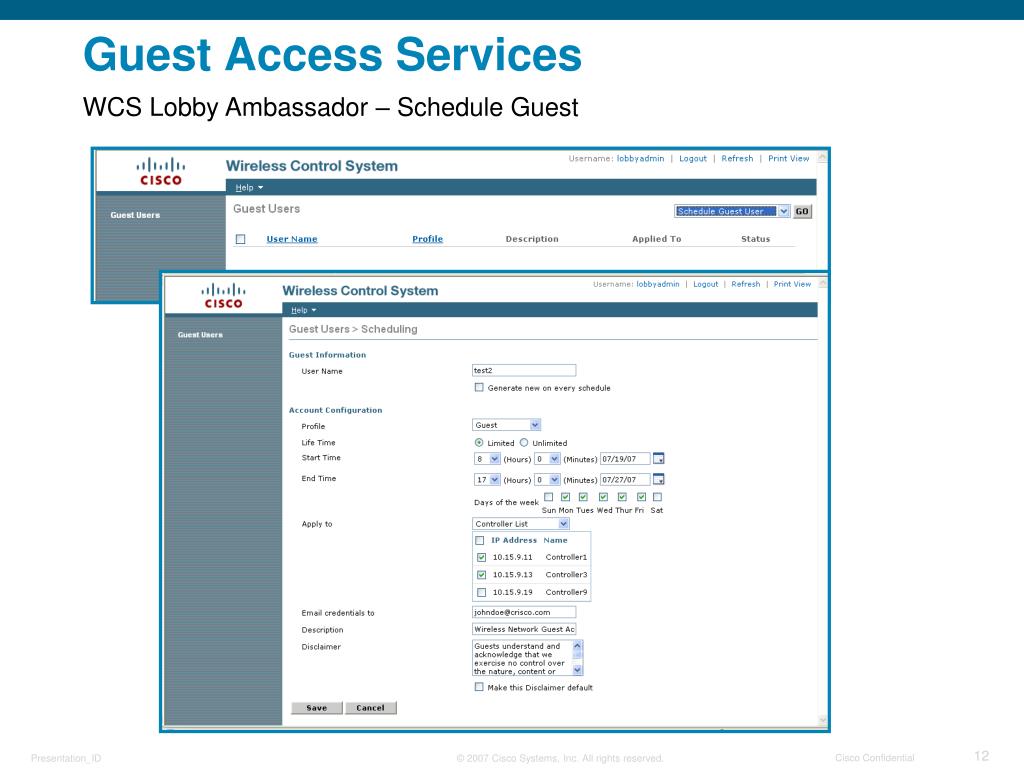Click the Applied To column header

tap(656, 239)
